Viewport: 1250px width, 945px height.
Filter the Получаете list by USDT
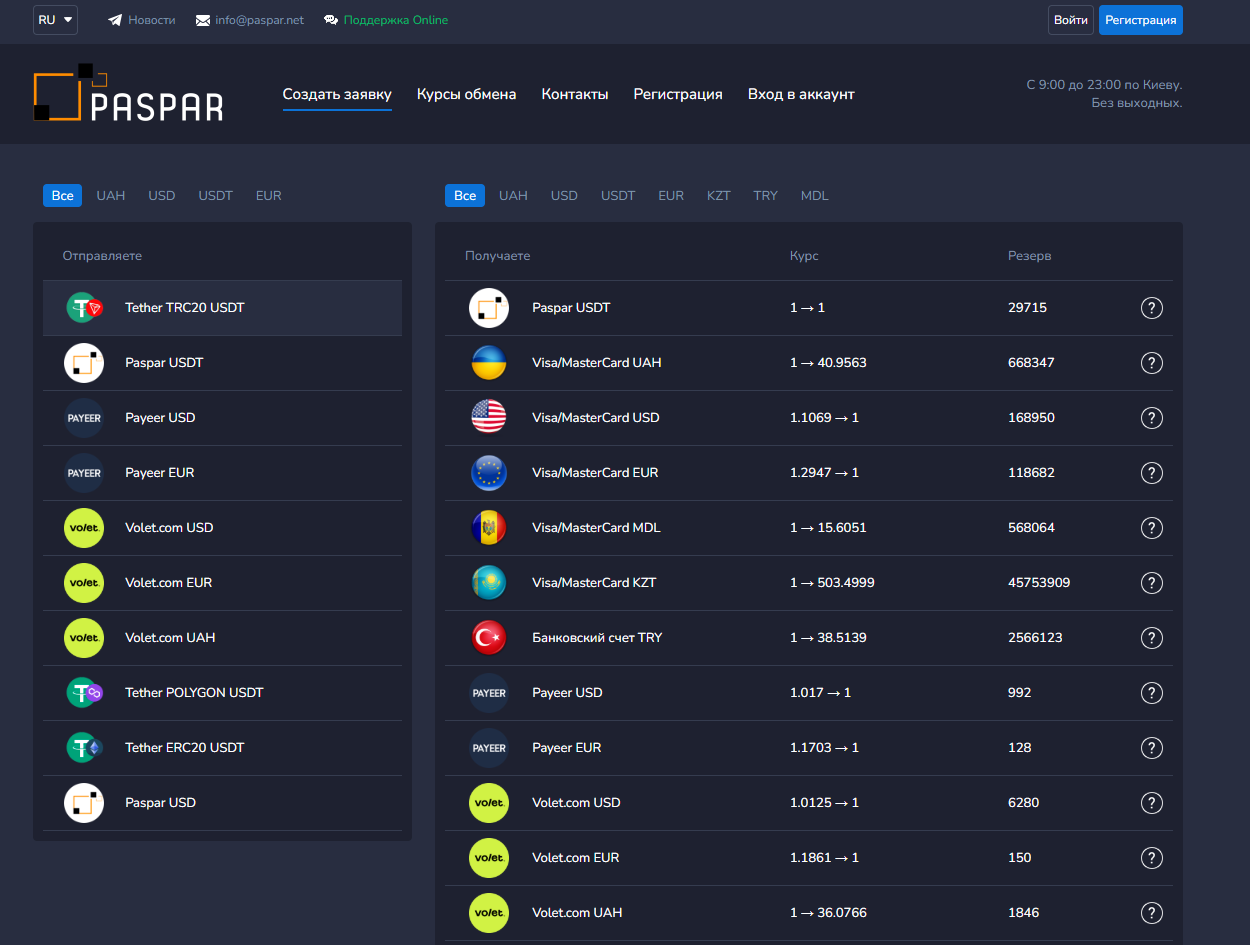[618, 195]
